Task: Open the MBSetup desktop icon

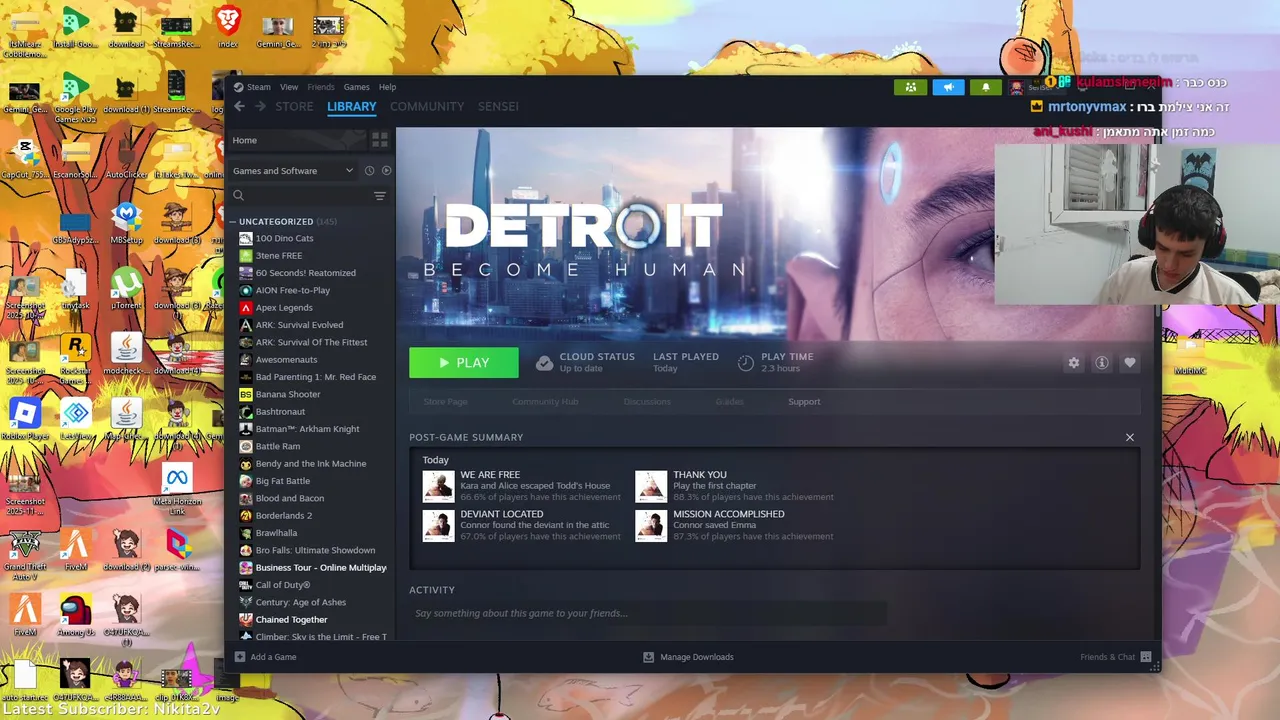Action: (126, 223)
